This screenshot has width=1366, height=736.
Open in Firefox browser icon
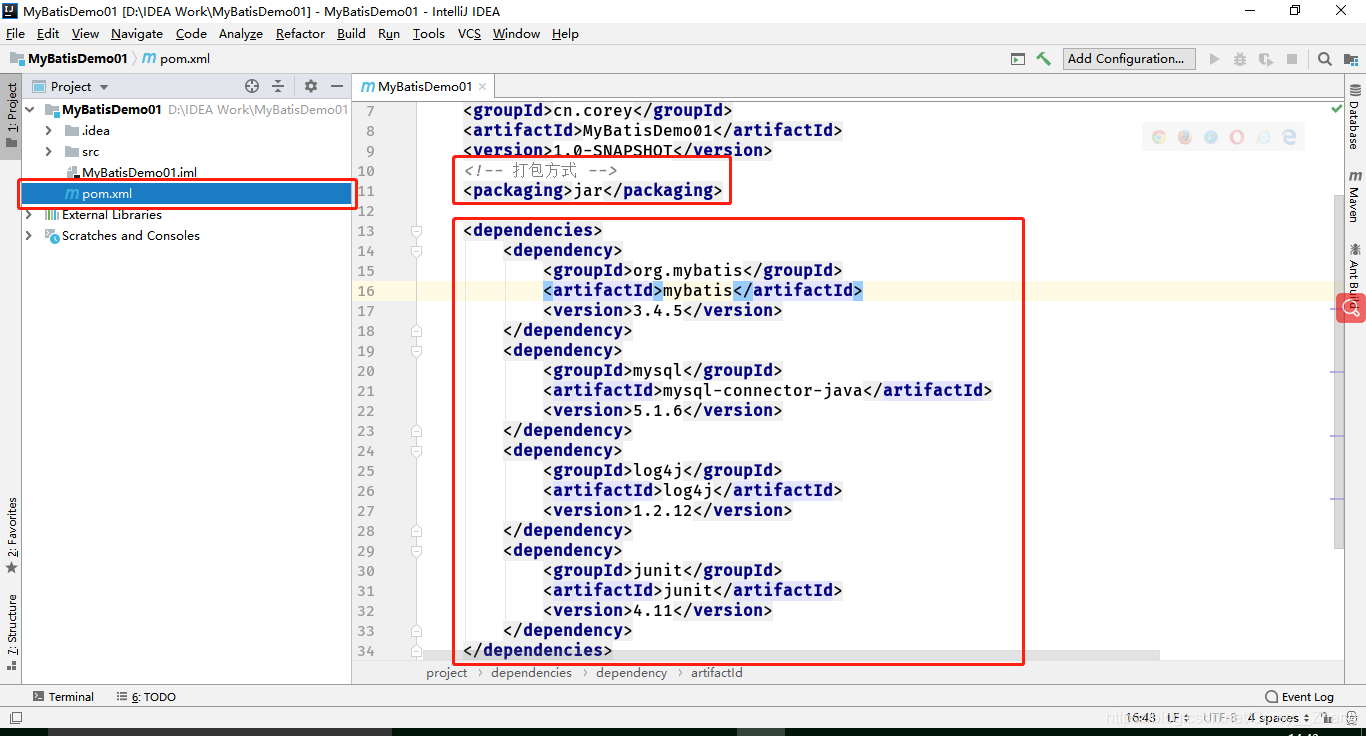tap(1185, 137)
